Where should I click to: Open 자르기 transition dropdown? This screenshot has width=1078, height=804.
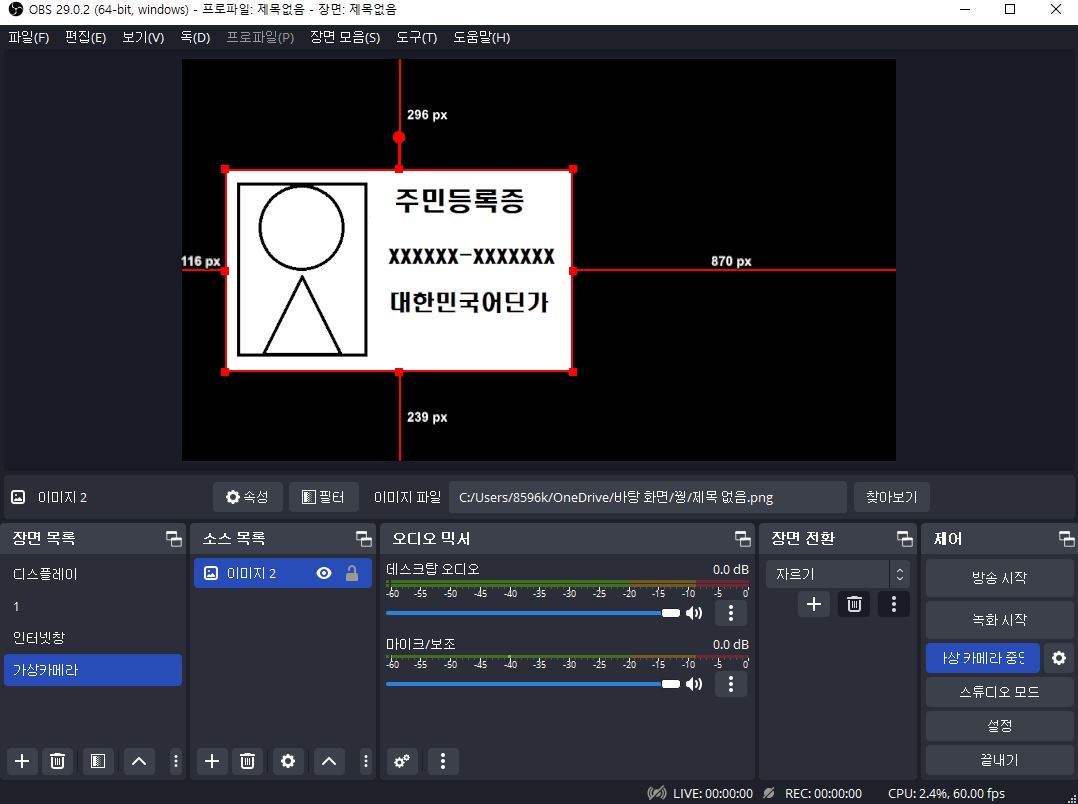tap(838, 574)
